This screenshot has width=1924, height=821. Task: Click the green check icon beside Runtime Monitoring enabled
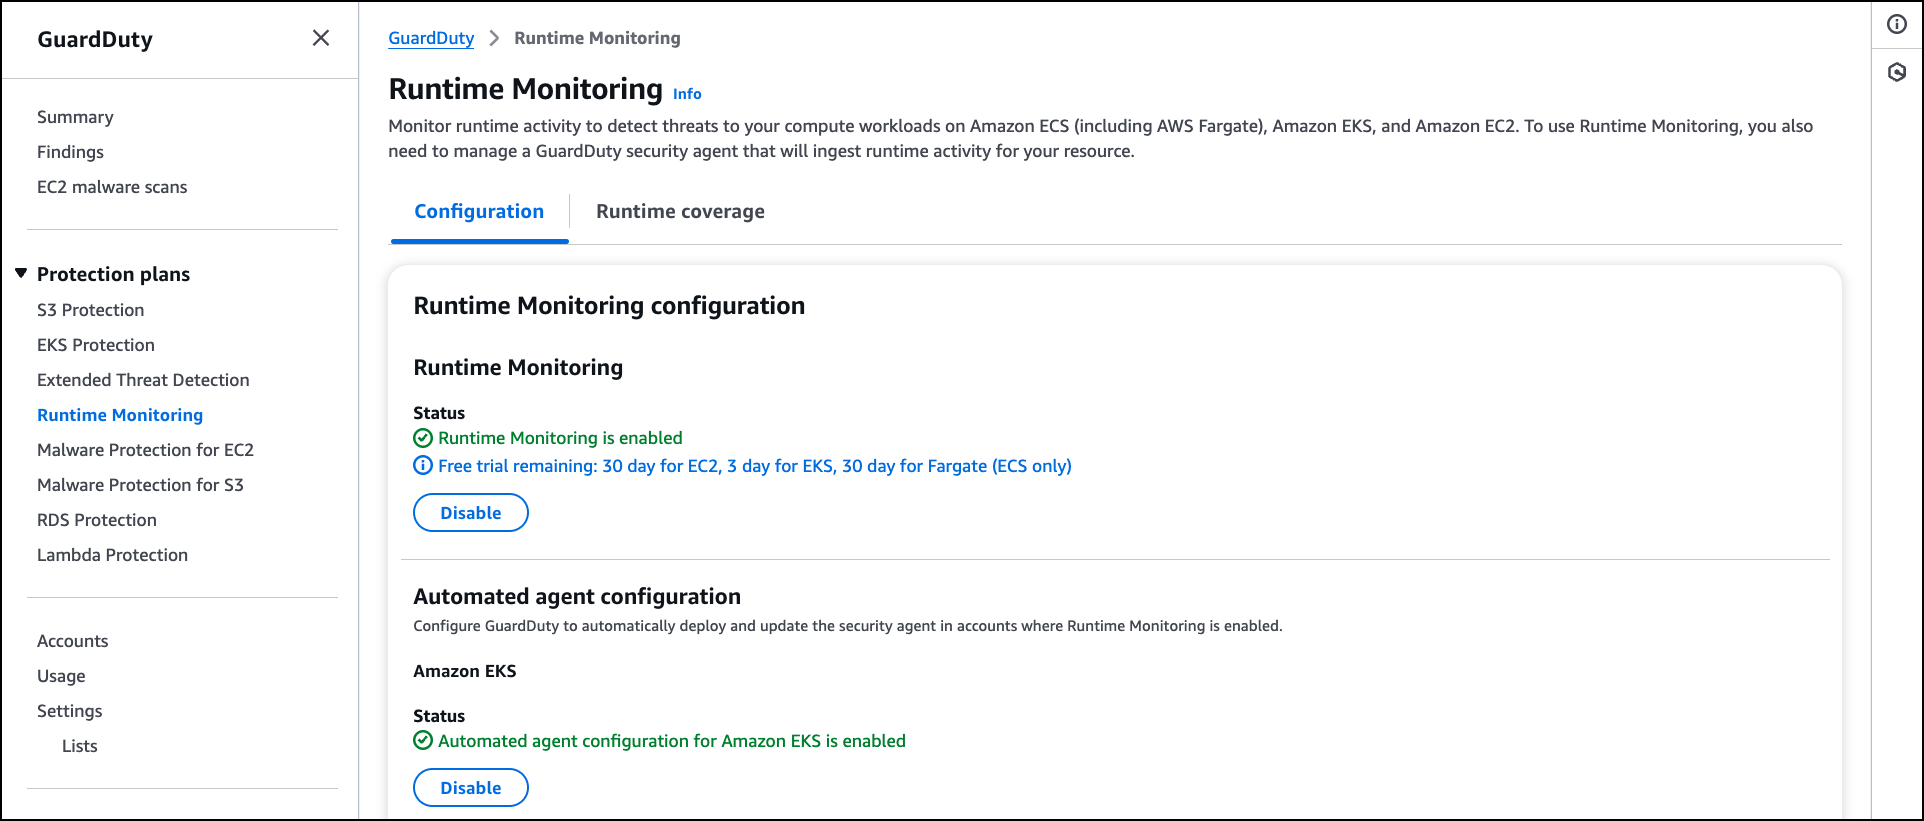pyautogui.click(x=423, y=438)
